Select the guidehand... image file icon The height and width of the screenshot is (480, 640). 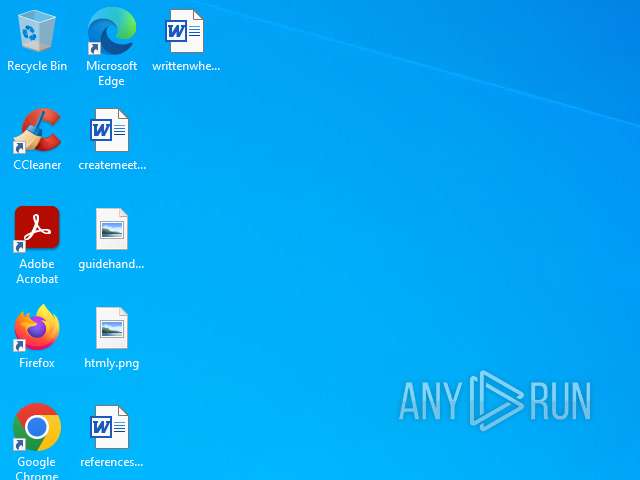111,229
